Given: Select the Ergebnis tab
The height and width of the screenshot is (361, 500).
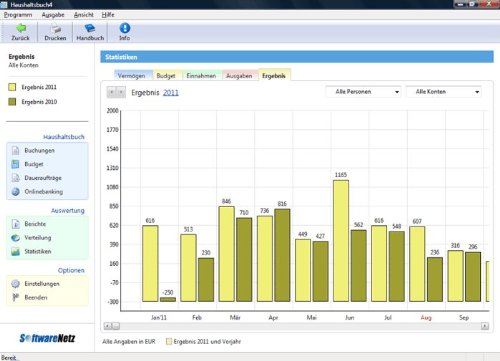Looking at the screenshot, I should click(274, 76).
